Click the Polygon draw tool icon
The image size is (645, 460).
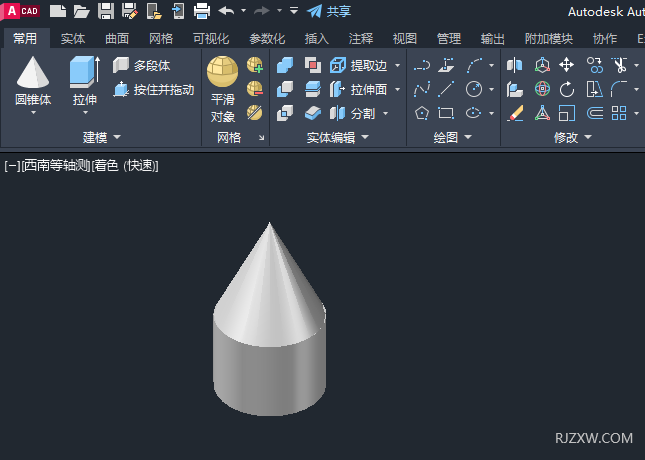coord(421,113)
